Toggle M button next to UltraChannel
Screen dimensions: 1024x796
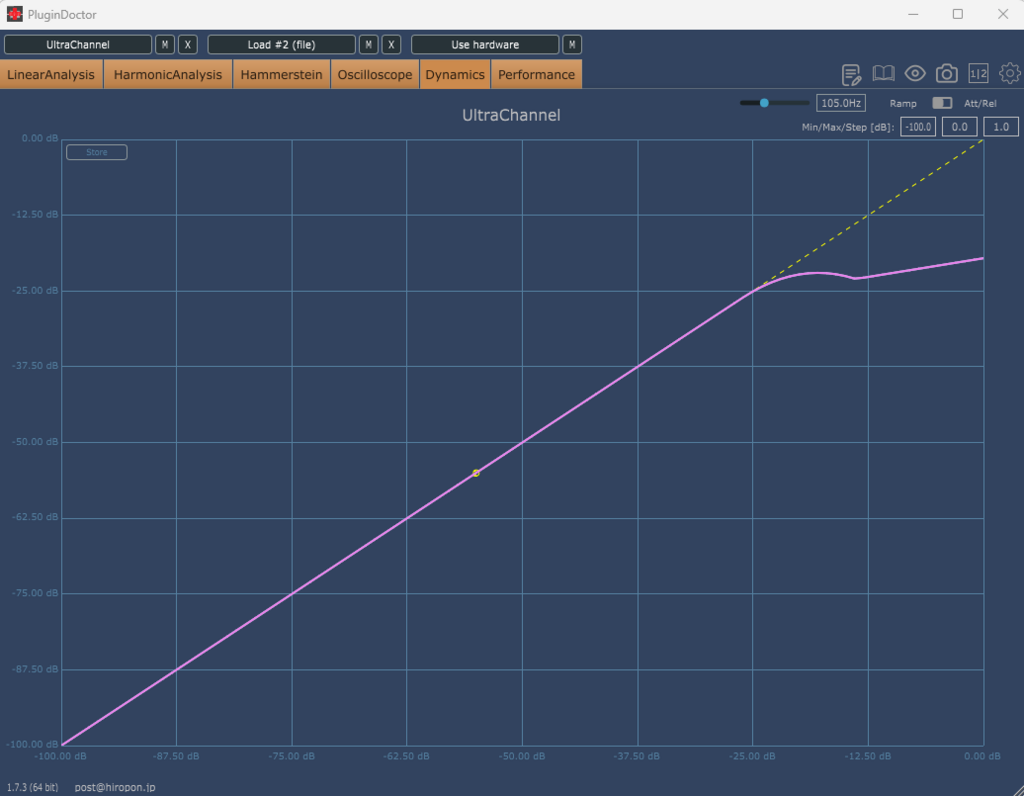[165, 44]
